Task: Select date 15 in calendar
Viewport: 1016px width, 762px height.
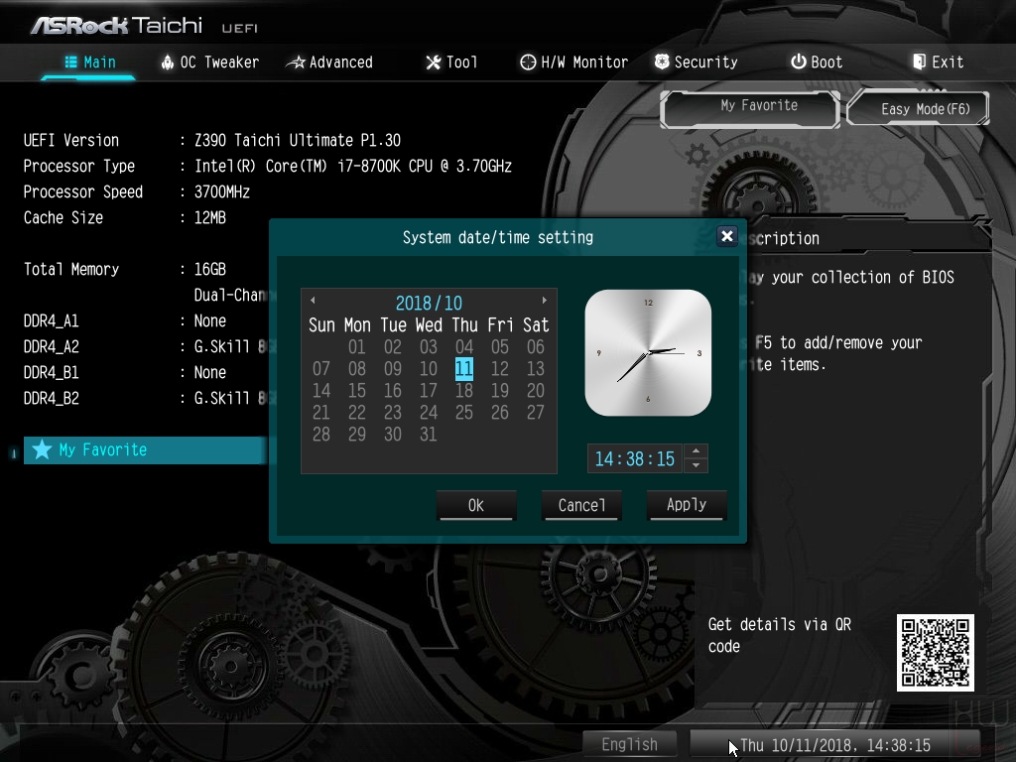Action: 356,391
